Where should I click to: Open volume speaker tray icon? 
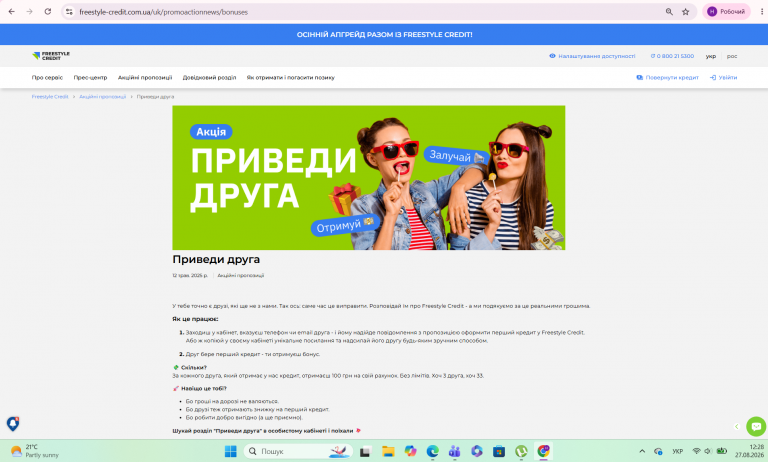click(x=708, y=451)
